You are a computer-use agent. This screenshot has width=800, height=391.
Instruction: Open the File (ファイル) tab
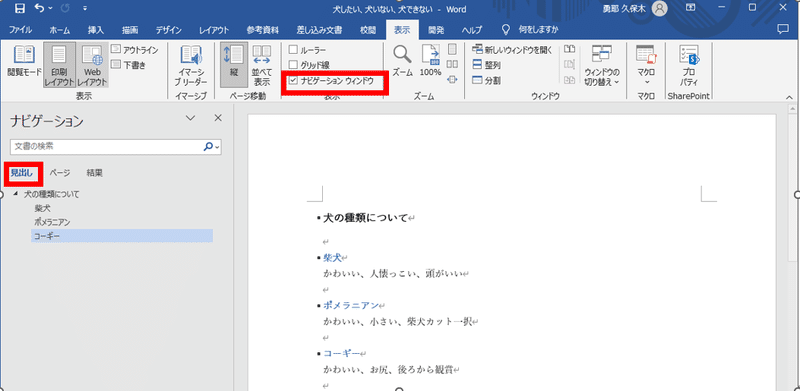tap(20, 30)
